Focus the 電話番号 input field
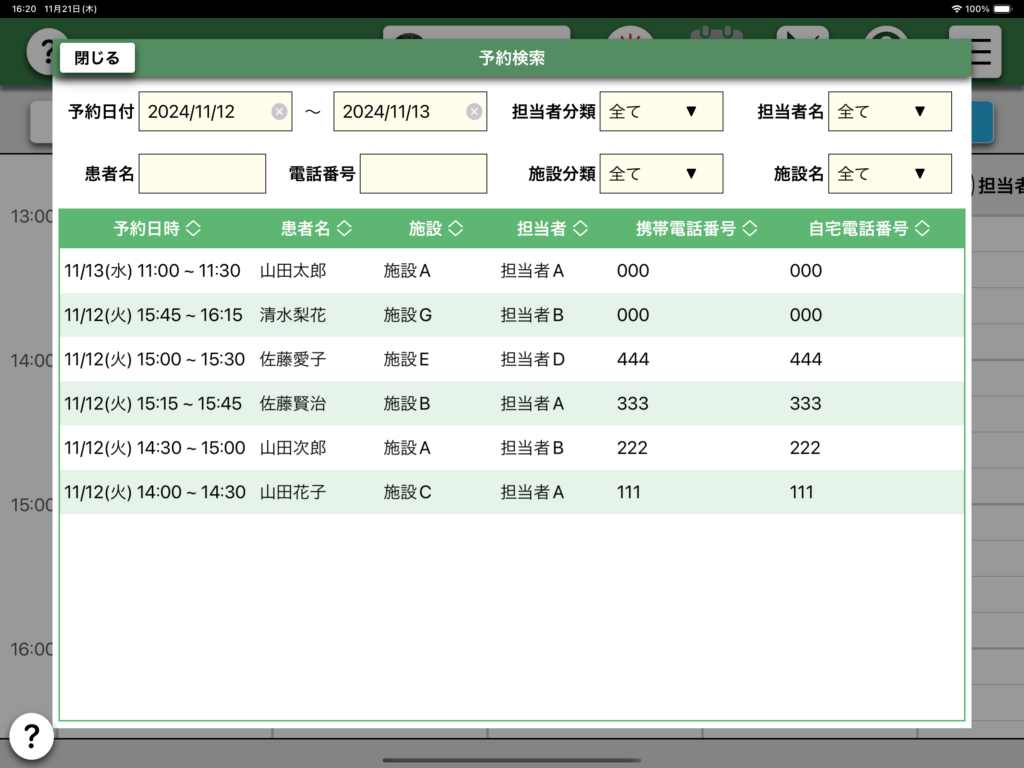 point(423,174)
